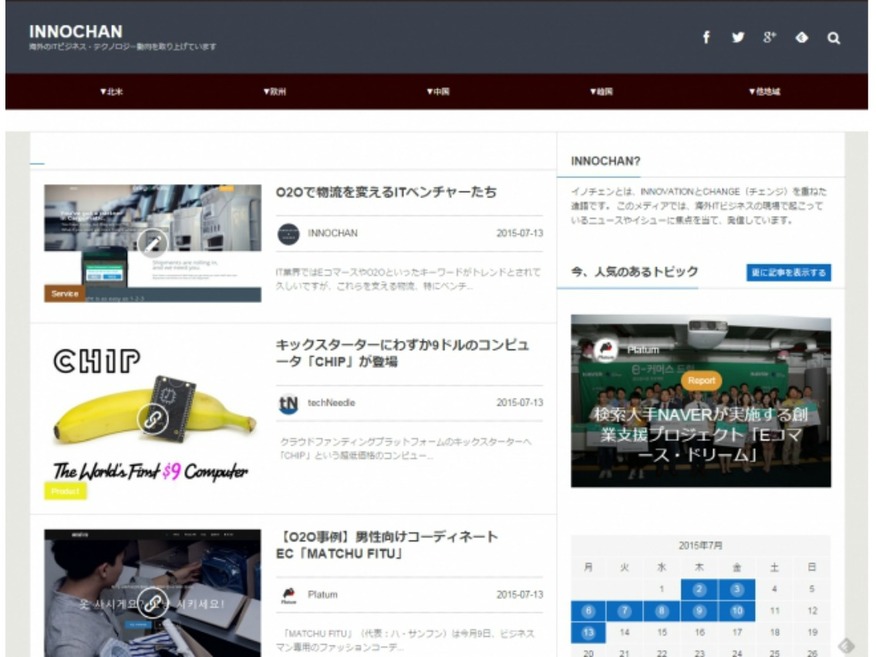Click the 更に記事を表示する button
The width and height of the screenshot is (876, 657).
point(788,273)
